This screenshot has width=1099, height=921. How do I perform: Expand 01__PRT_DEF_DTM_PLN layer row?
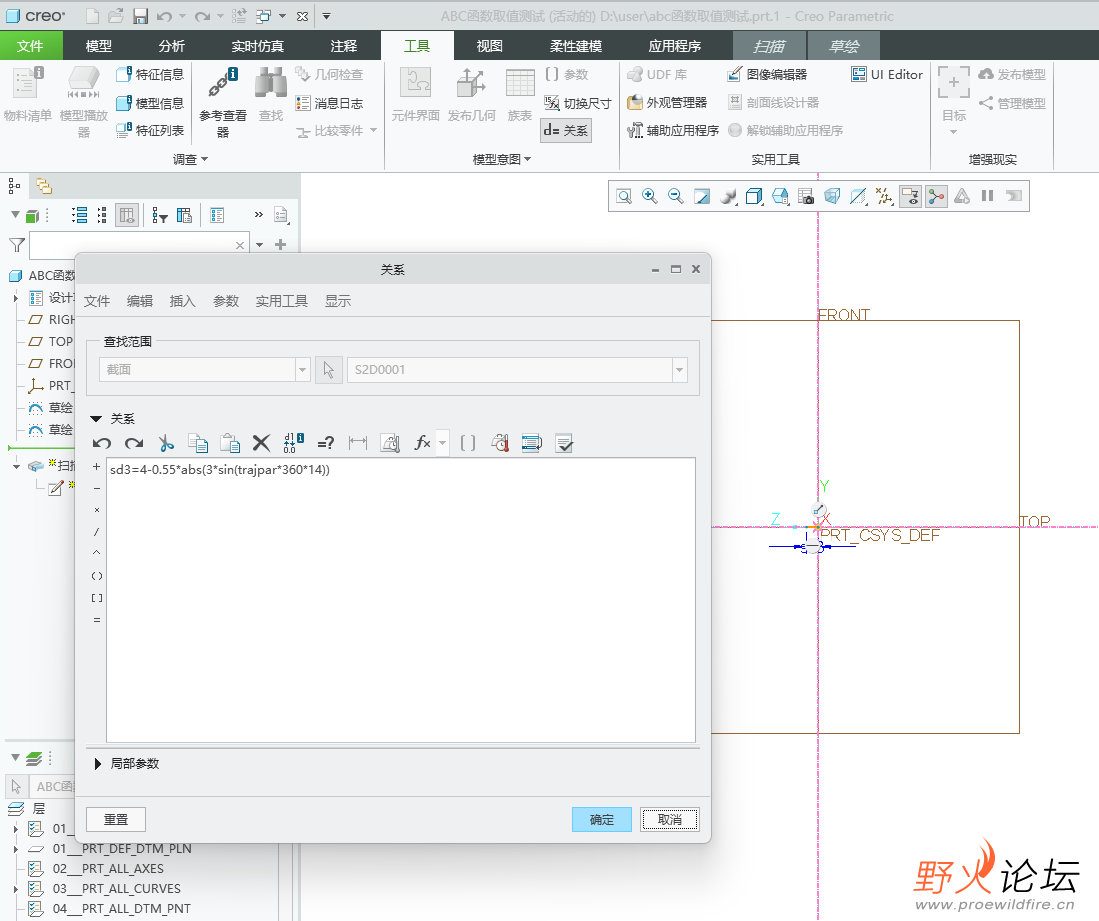tap(15, 849)
